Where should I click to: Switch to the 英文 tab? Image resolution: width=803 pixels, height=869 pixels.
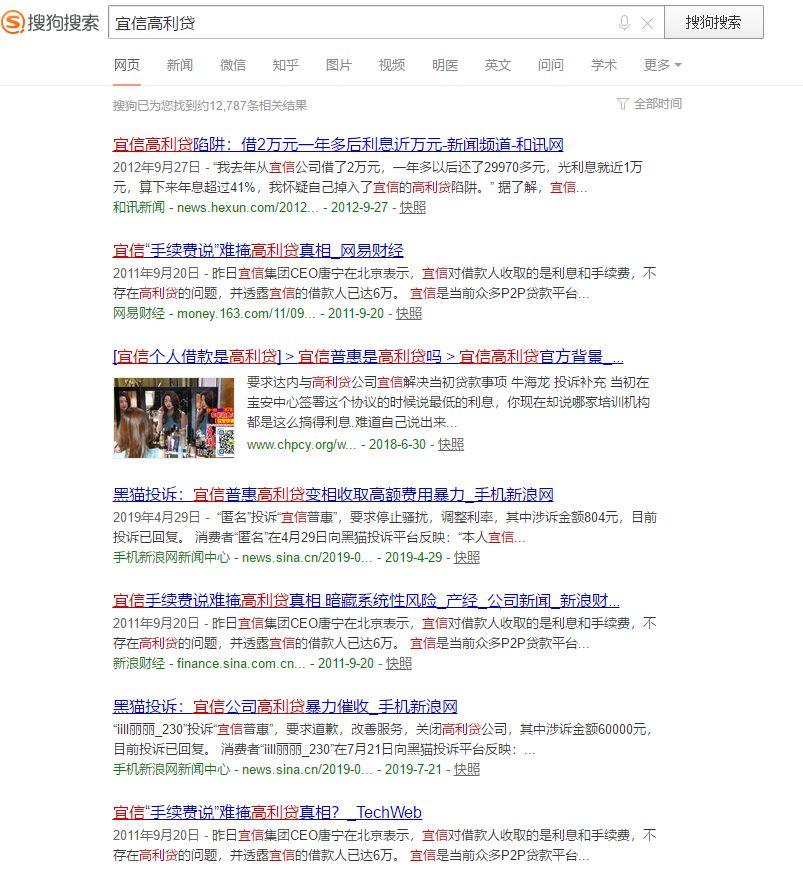click(498, 65)
